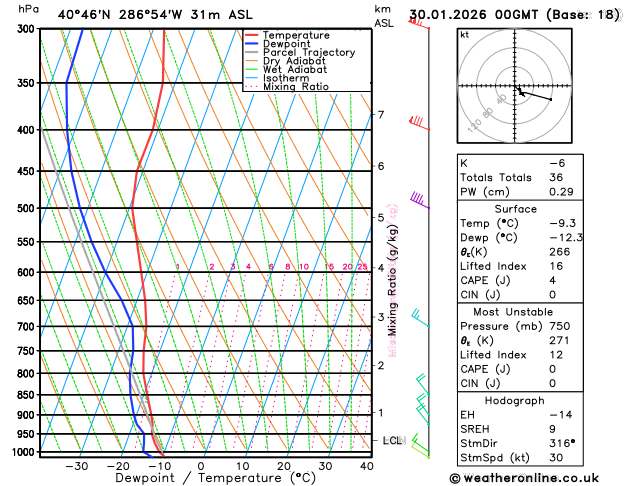Viewport: 629px width, 486px height.
Task: Click the 300 pressure axis label
Action: [28, 29]
